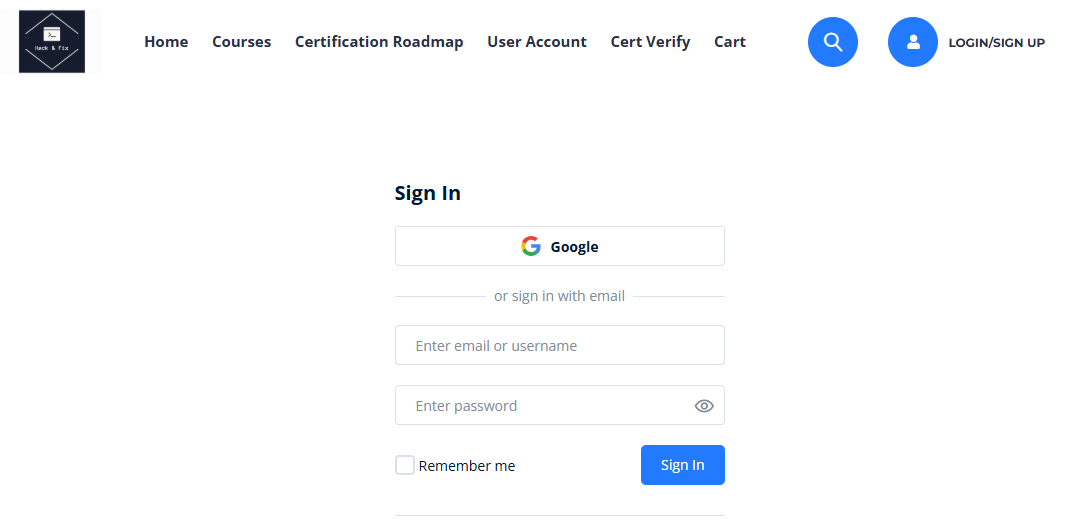Click the Sign In heading

428,193
